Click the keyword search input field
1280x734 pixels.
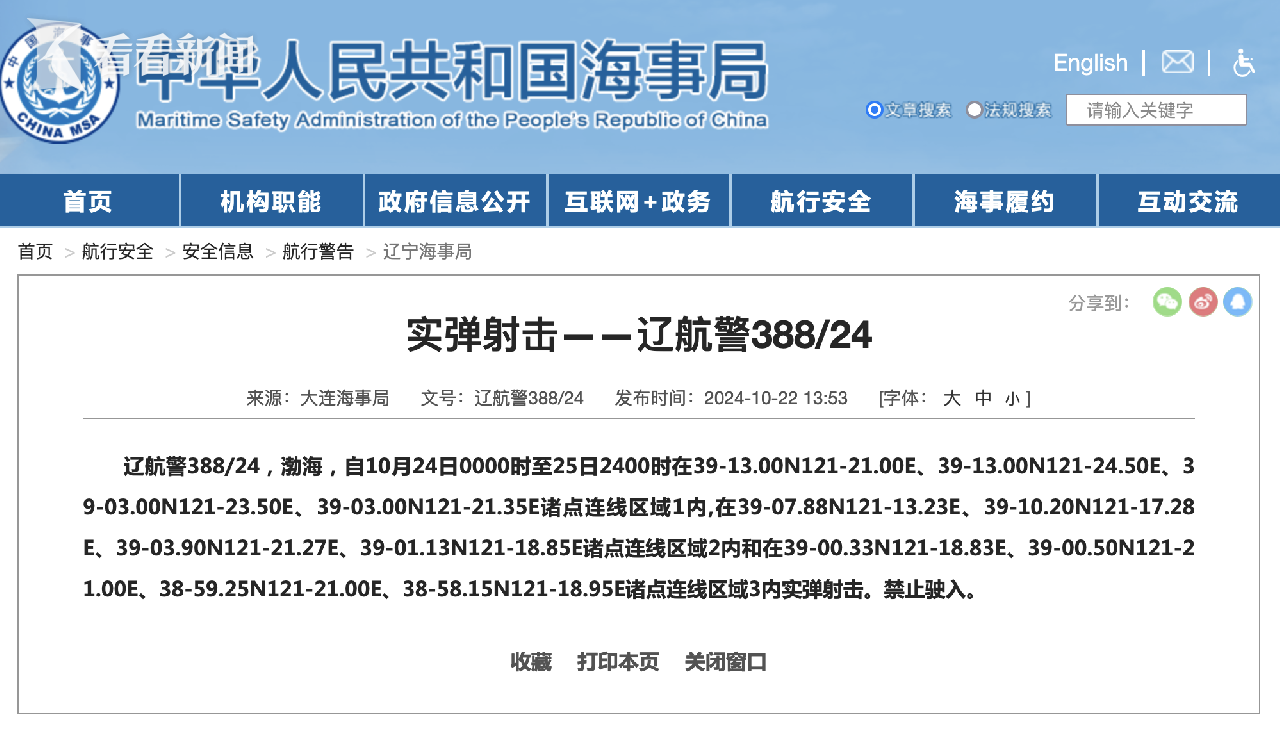coord(1156,110)
